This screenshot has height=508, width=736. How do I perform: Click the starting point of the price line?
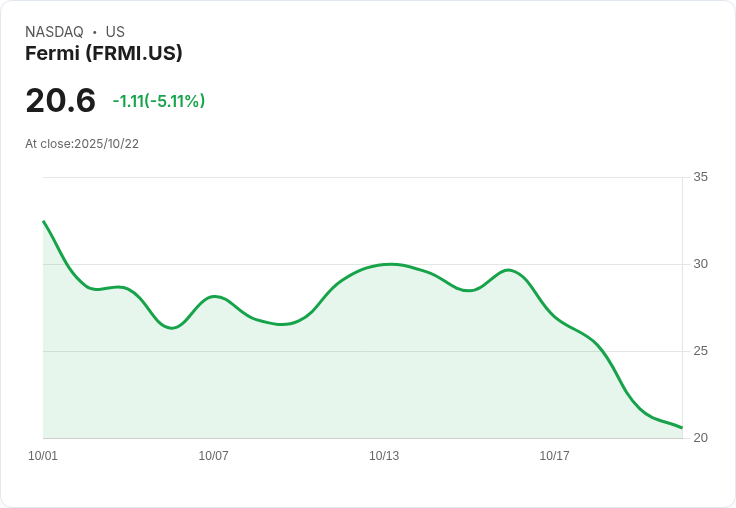click(x=44, y=222)
